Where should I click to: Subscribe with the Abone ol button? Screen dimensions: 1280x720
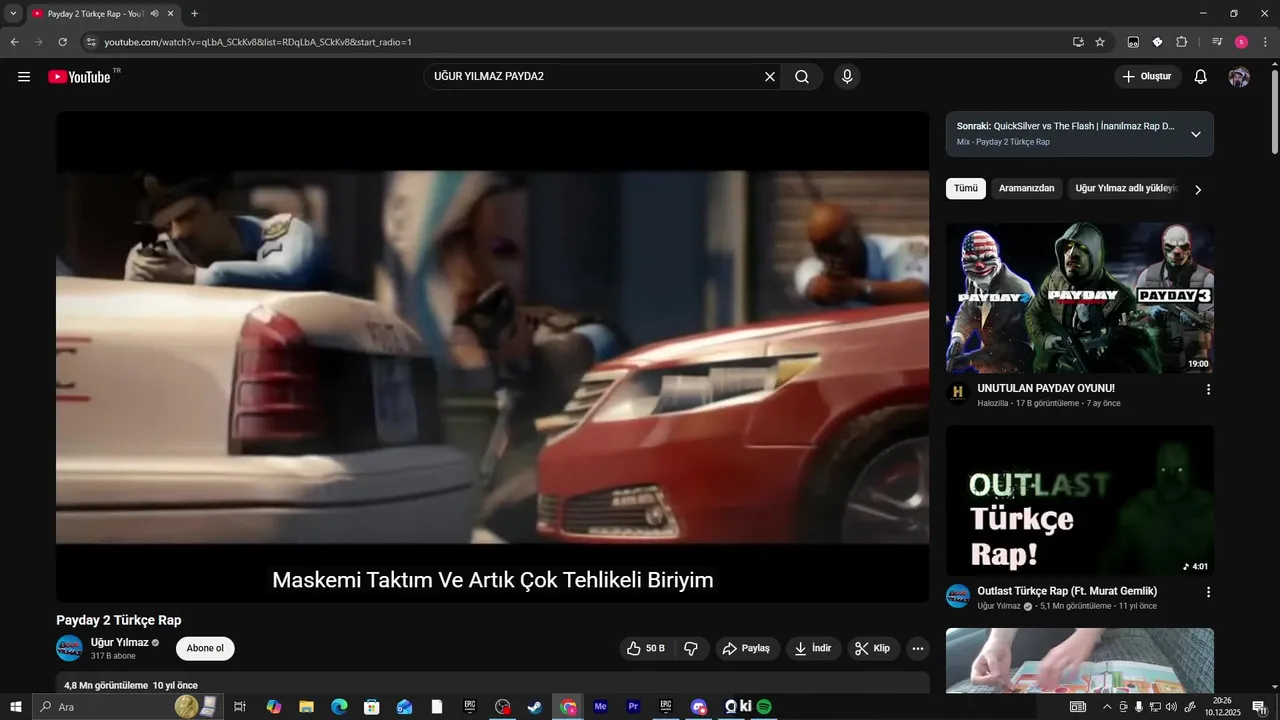[205, 648]
